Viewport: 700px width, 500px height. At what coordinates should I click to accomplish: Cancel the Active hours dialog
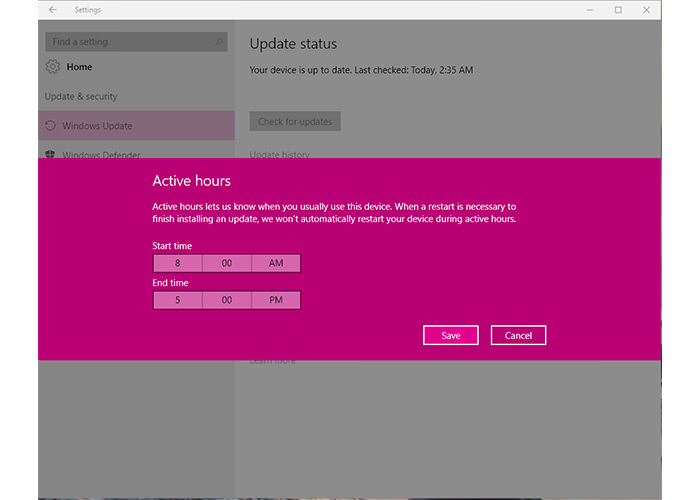pos(518,335)
